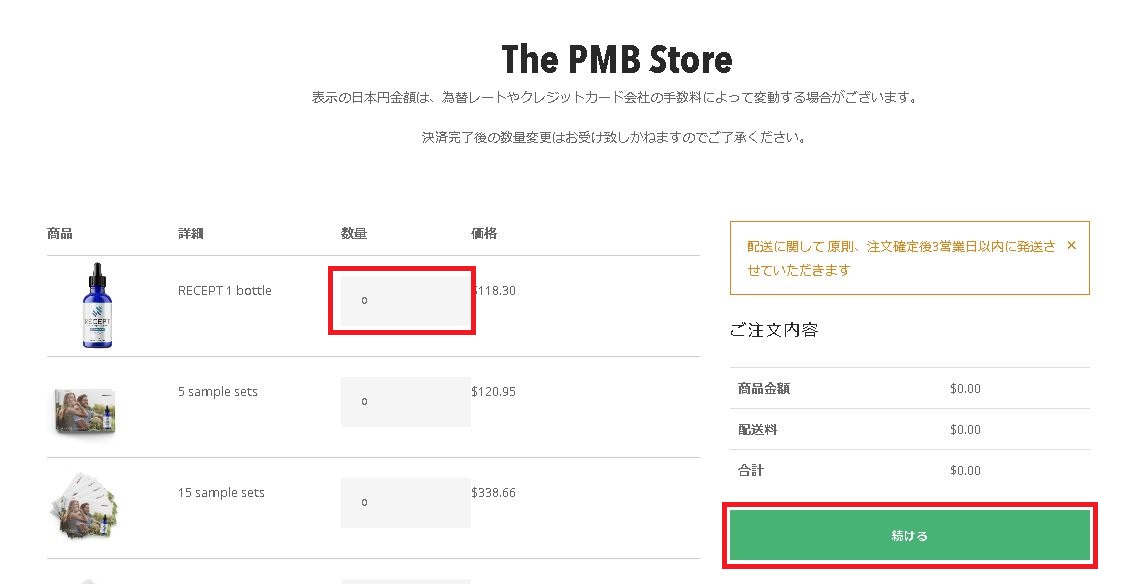
Task: Click the 価格 column header
Action: [x=483, y=234]
